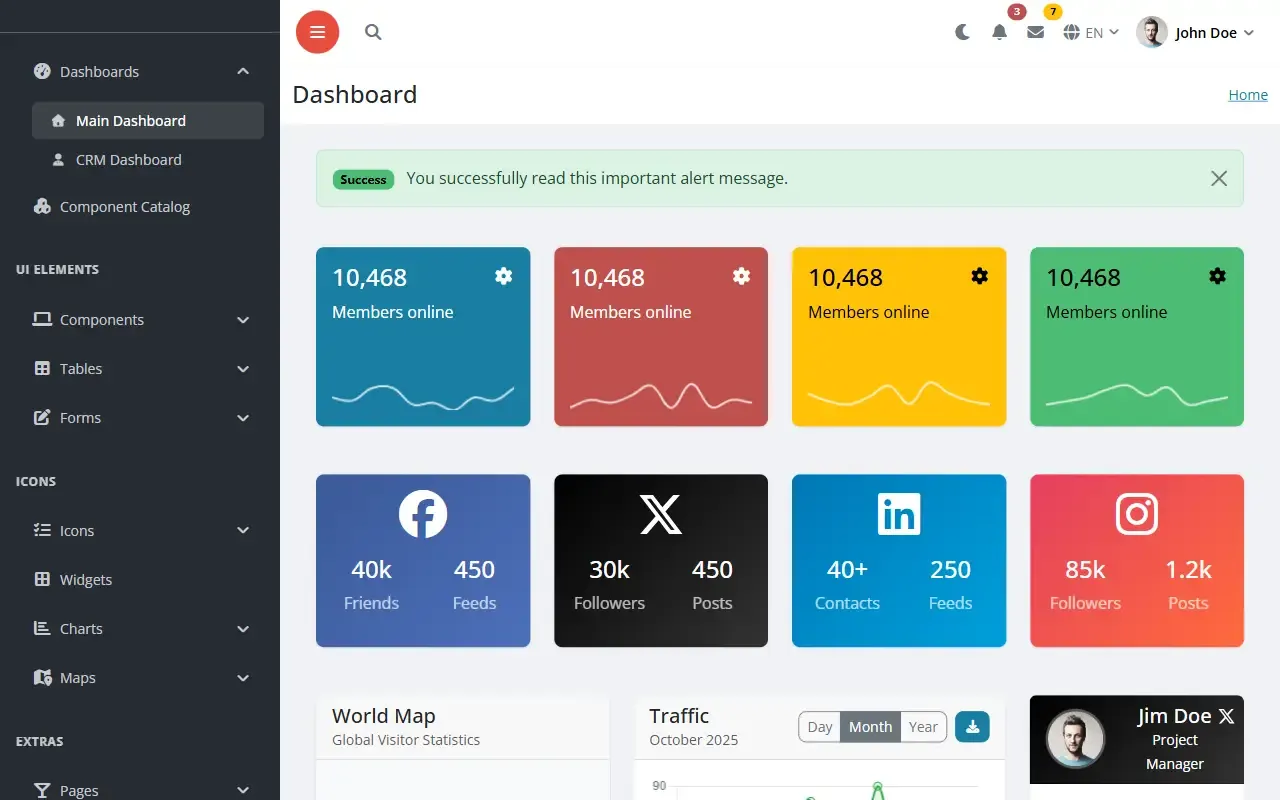Click the green Success badge

click(x=363, y=180)
